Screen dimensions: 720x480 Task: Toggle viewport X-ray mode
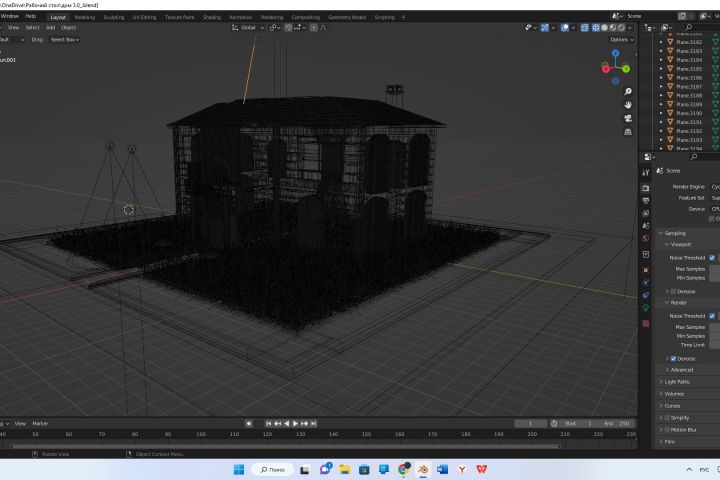tap(585, 28)
